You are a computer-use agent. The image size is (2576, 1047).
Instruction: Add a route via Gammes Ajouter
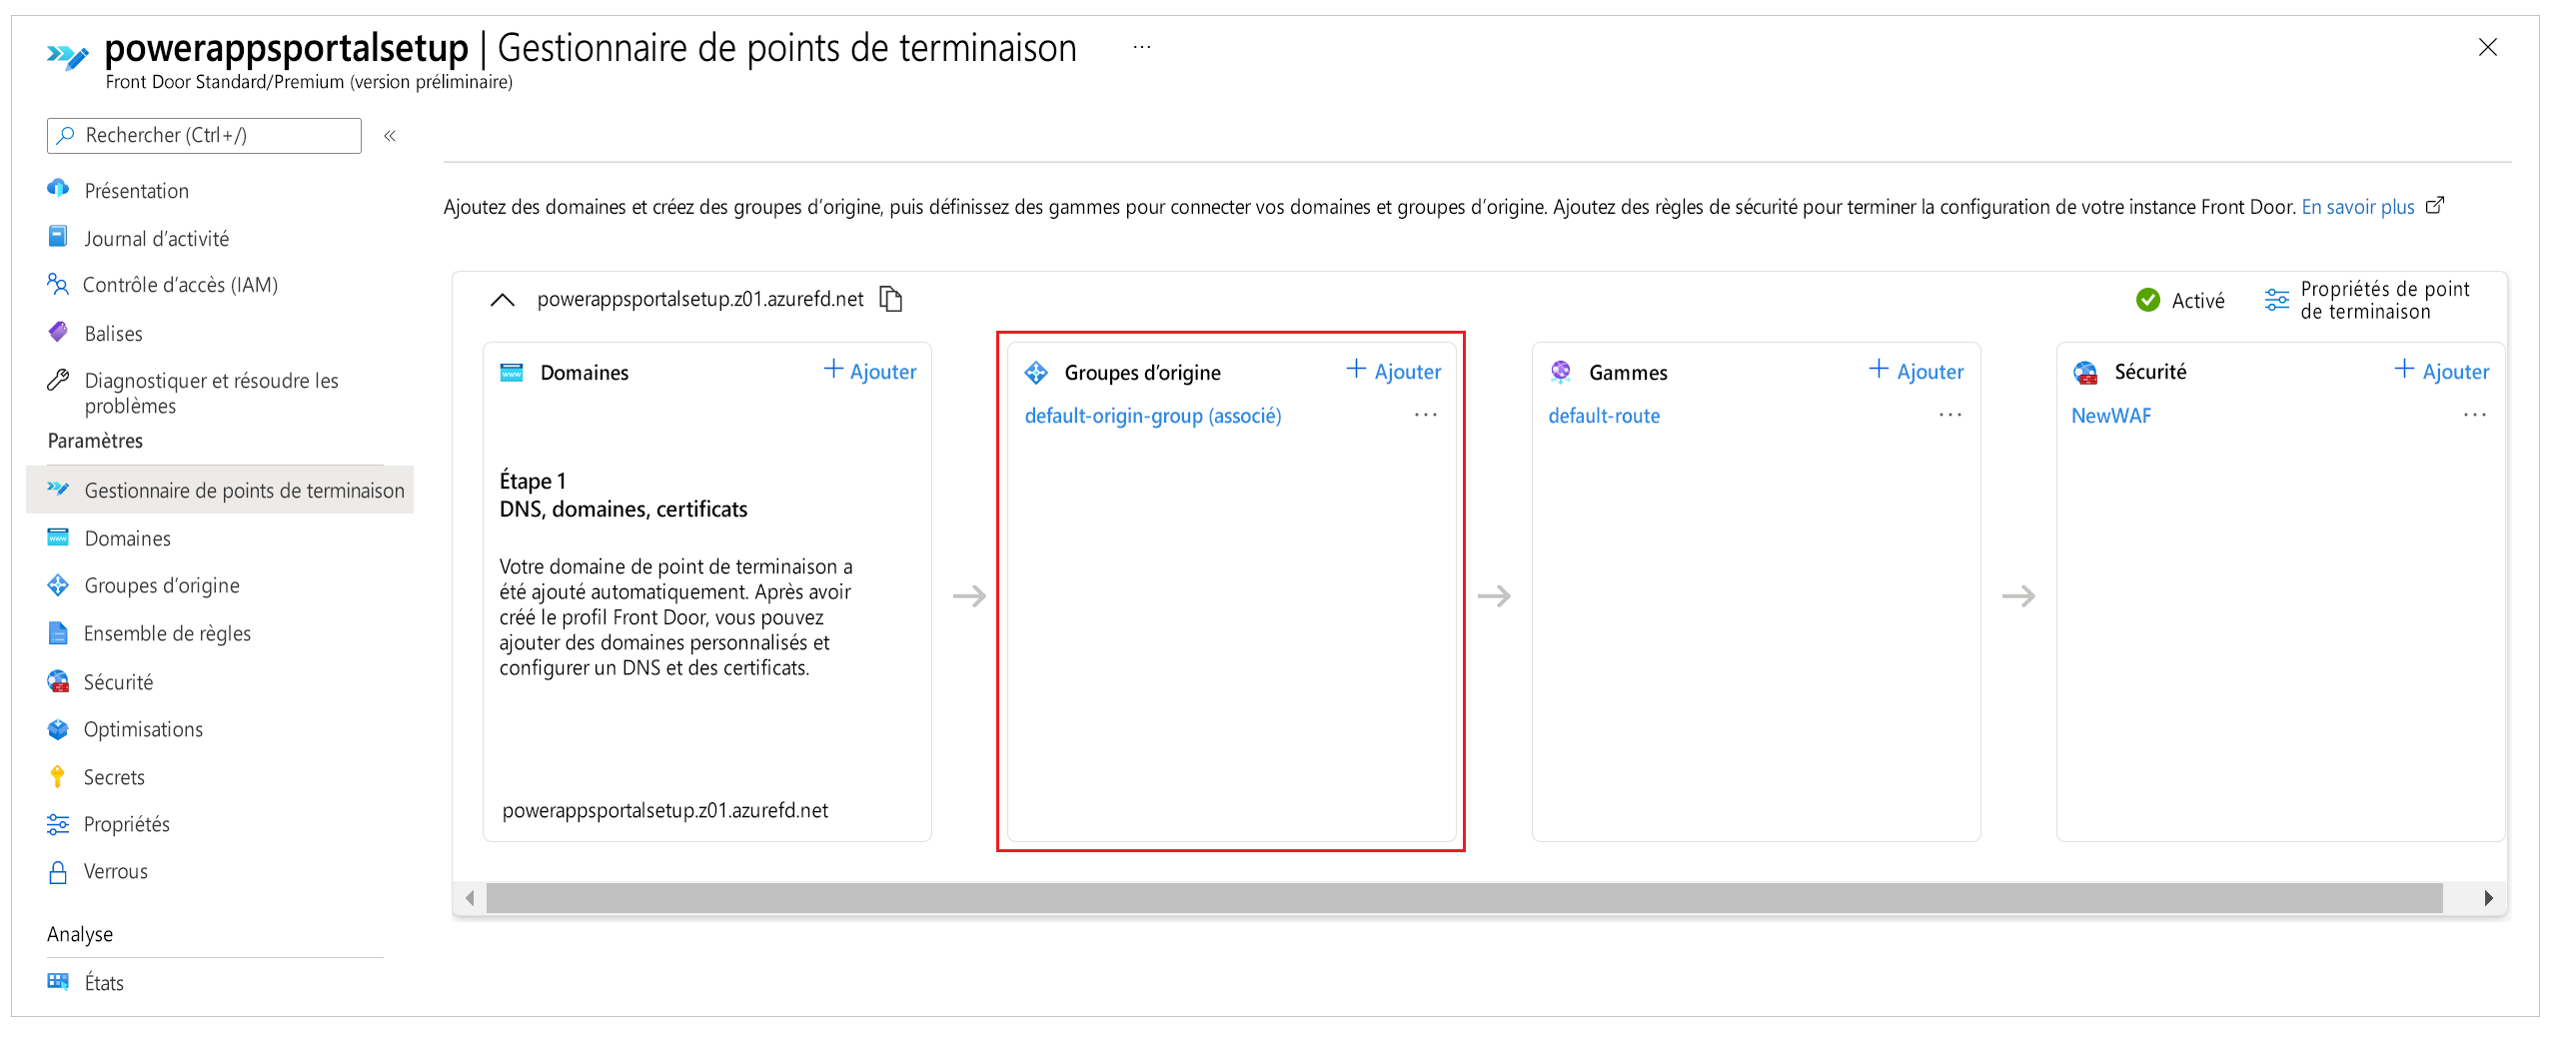point(1917,371)
